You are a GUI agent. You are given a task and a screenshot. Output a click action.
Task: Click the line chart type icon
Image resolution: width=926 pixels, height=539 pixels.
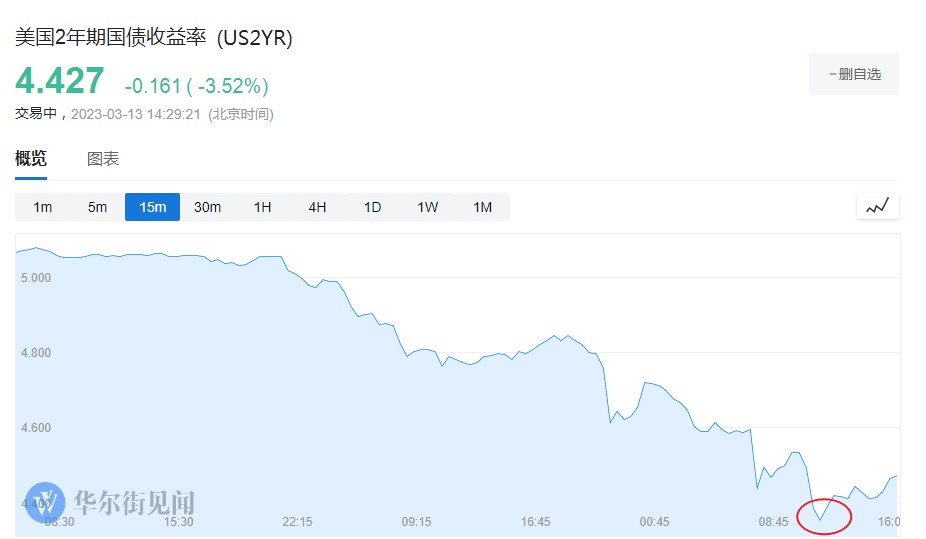(x=877, y=207)
